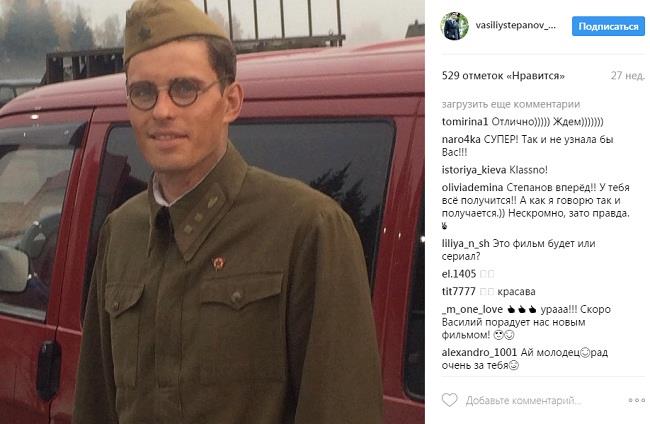Open liliya_n_sh commenter profile

tap(466, 244)
